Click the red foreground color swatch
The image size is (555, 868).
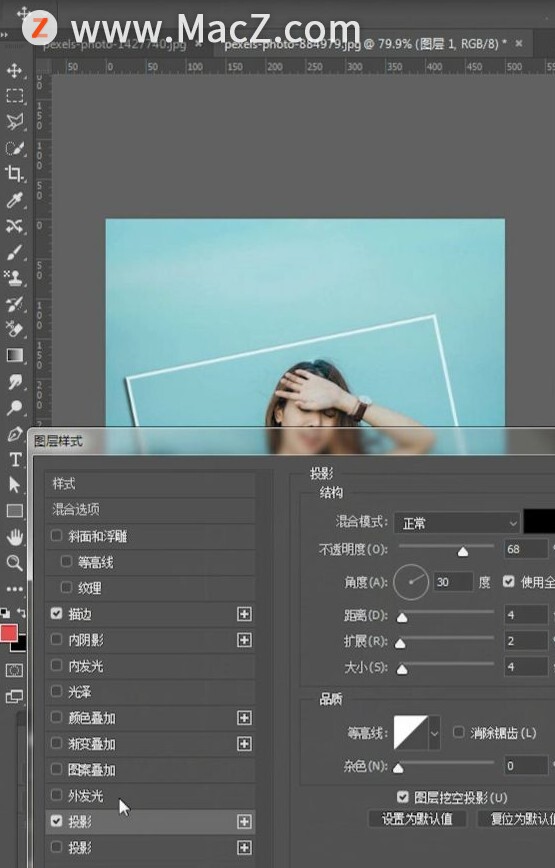(x=8, y=633)
